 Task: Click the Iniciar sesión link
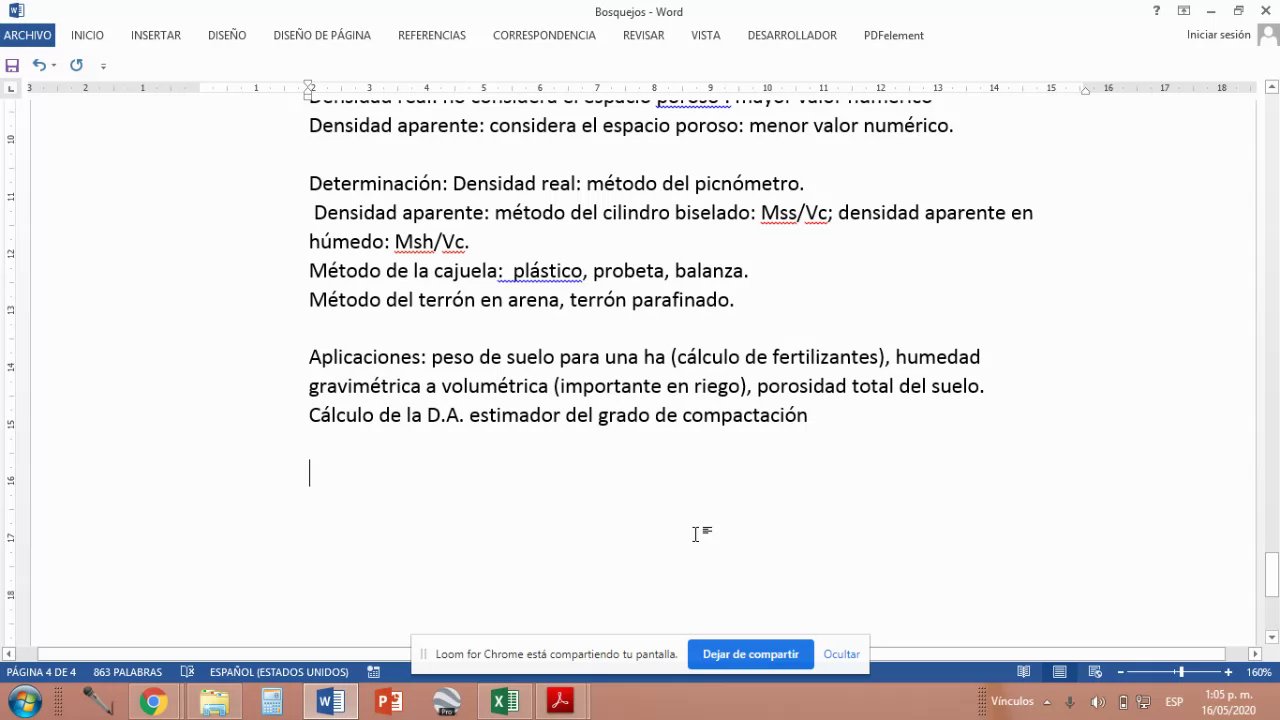click(1218, 35)
